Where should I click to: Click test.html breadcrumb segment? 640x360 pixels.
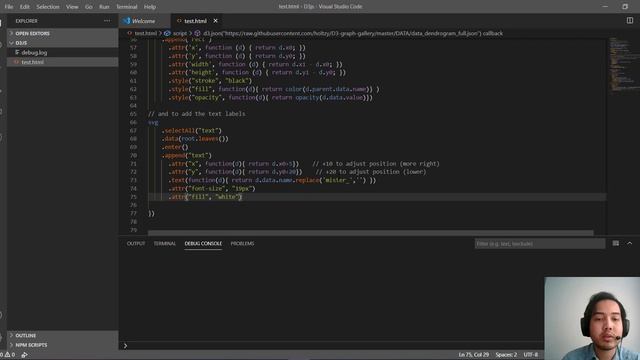(146, 33)
